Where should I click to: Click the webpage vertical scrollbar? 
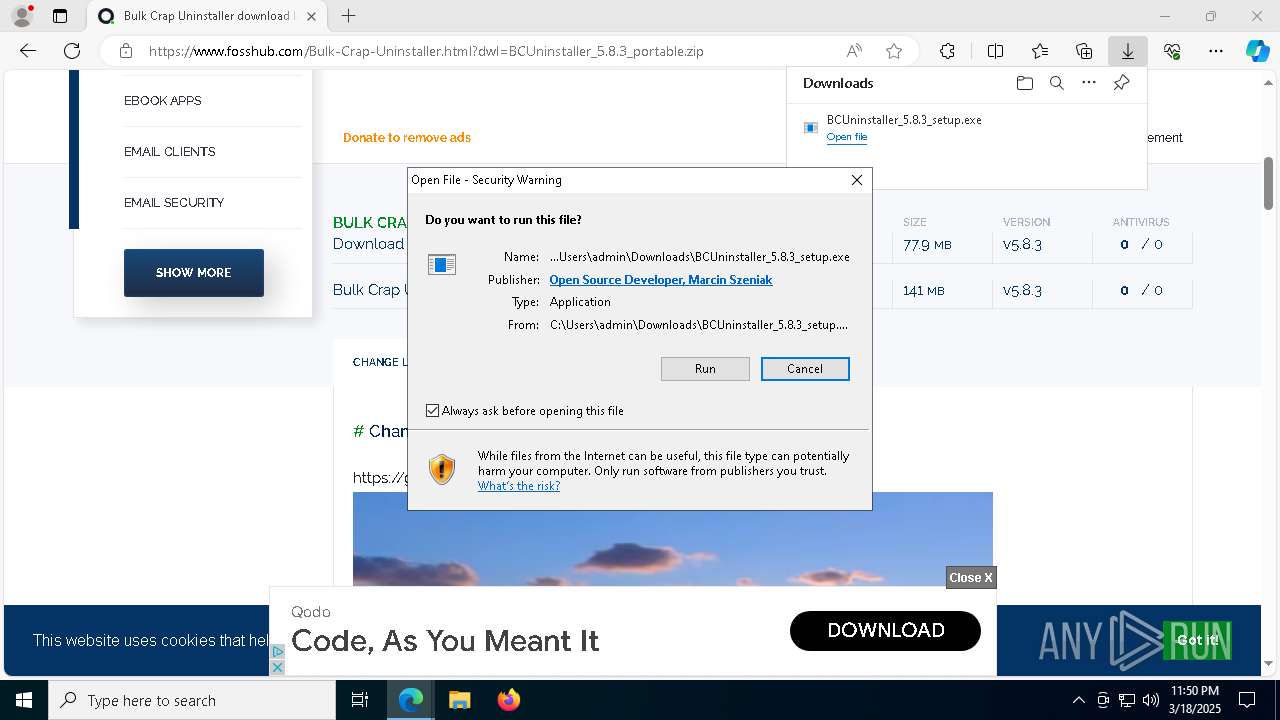1268,183
